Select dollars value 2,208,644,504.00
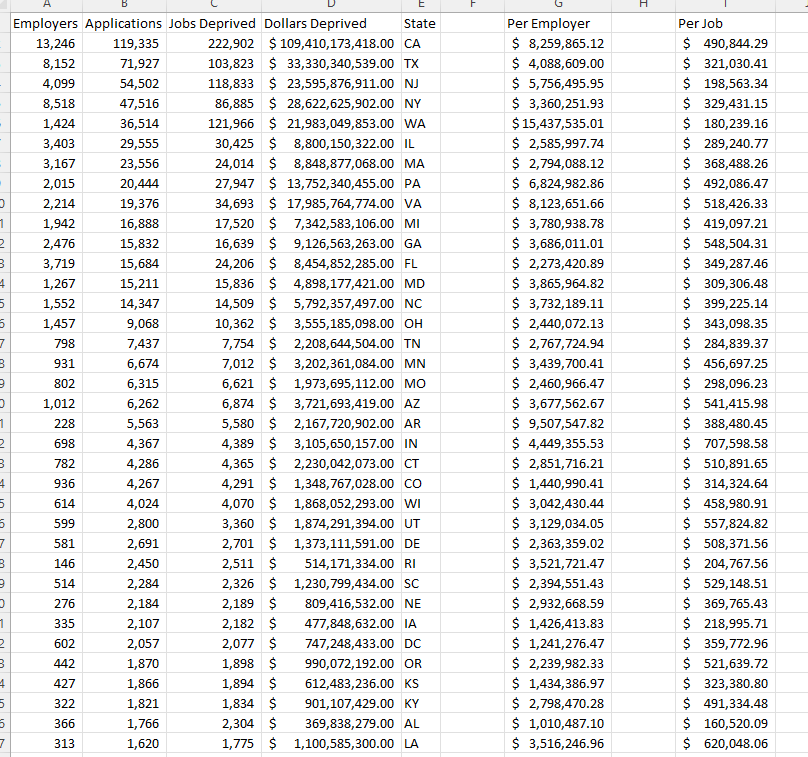The width and height of the screenshot is (808, 757). point(331,344)
